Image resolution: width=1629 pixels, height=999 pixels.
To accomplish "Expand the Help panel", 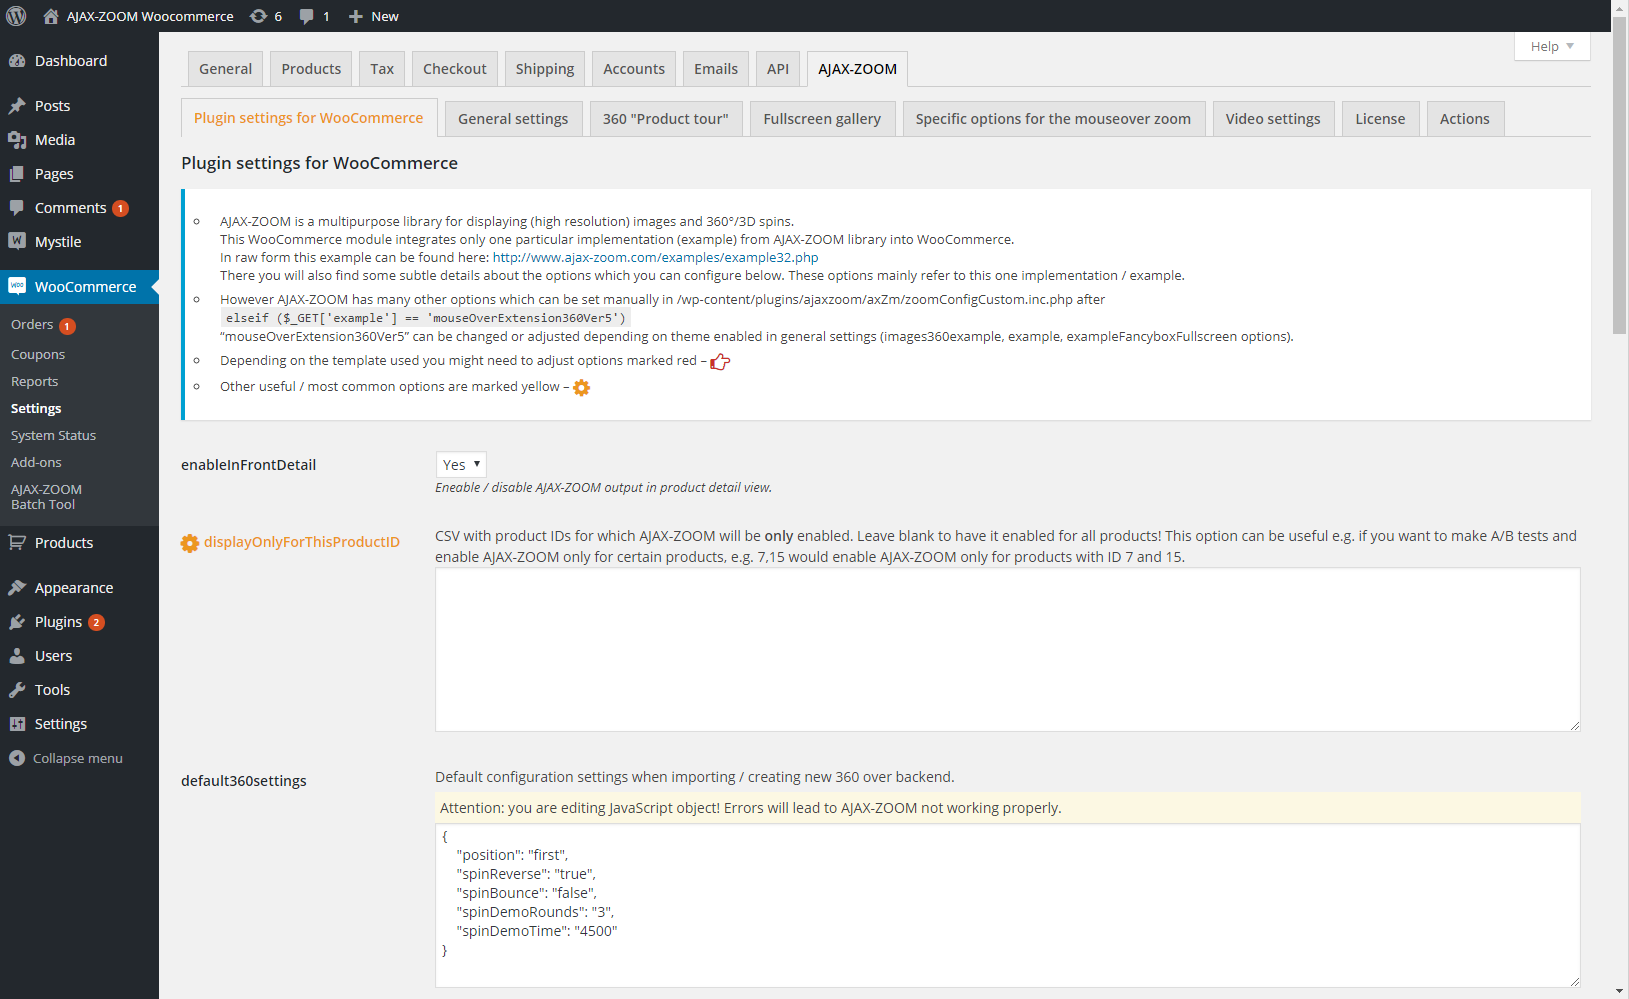I will coord(1552,46).
